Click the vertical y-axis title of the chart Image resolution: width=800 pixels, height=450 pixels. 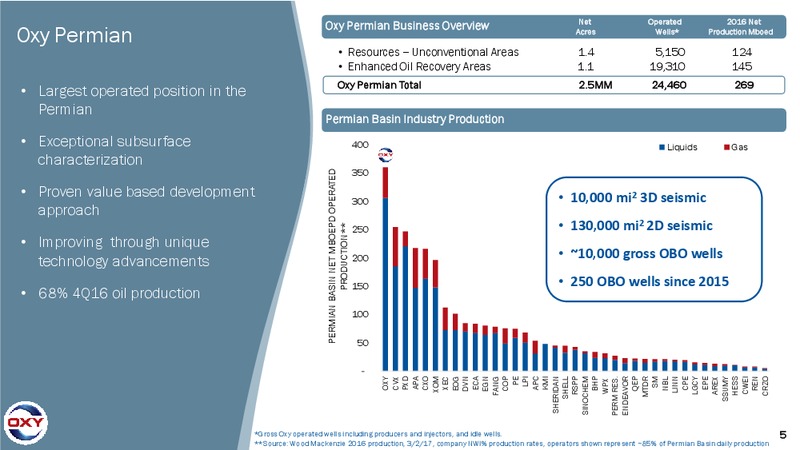[337, 256]
